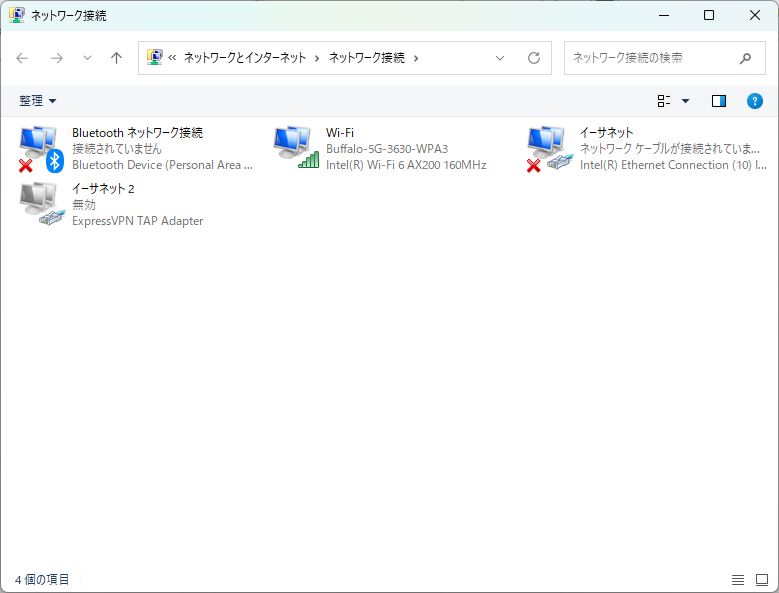Open the 整理 dropdown menu

pyautogui.click(x=38, y=101)
